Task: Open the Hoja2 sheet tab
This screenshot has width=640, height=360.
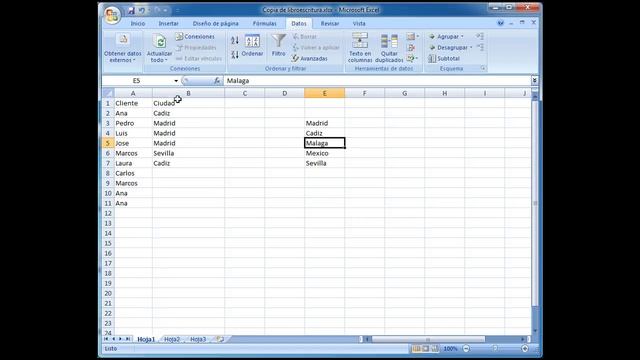Action: pyautogui.click(x=172, y=339)
